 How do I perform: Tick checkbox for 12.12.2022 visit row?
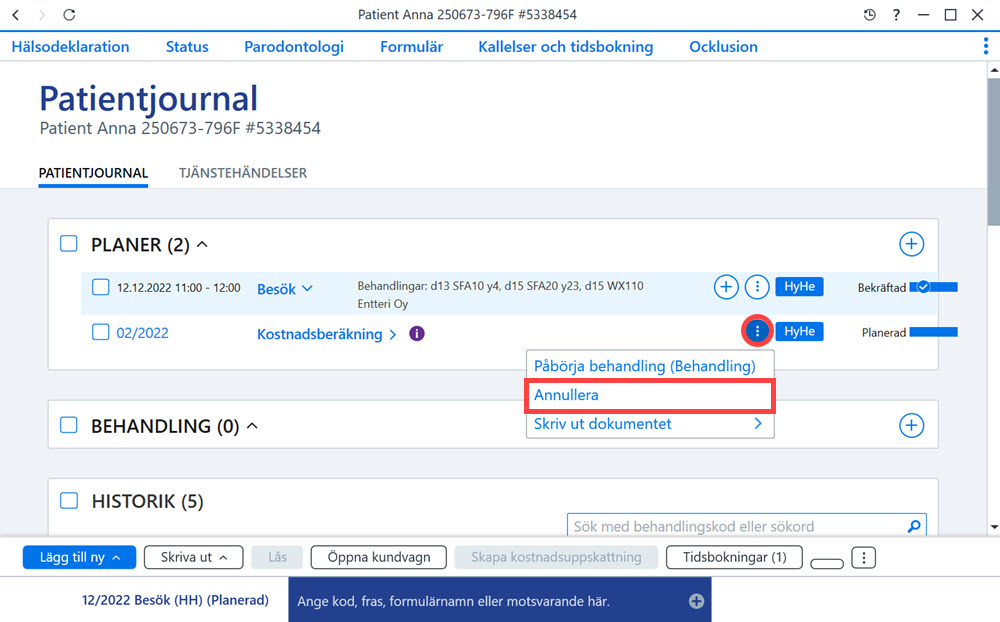coord(101,287)
